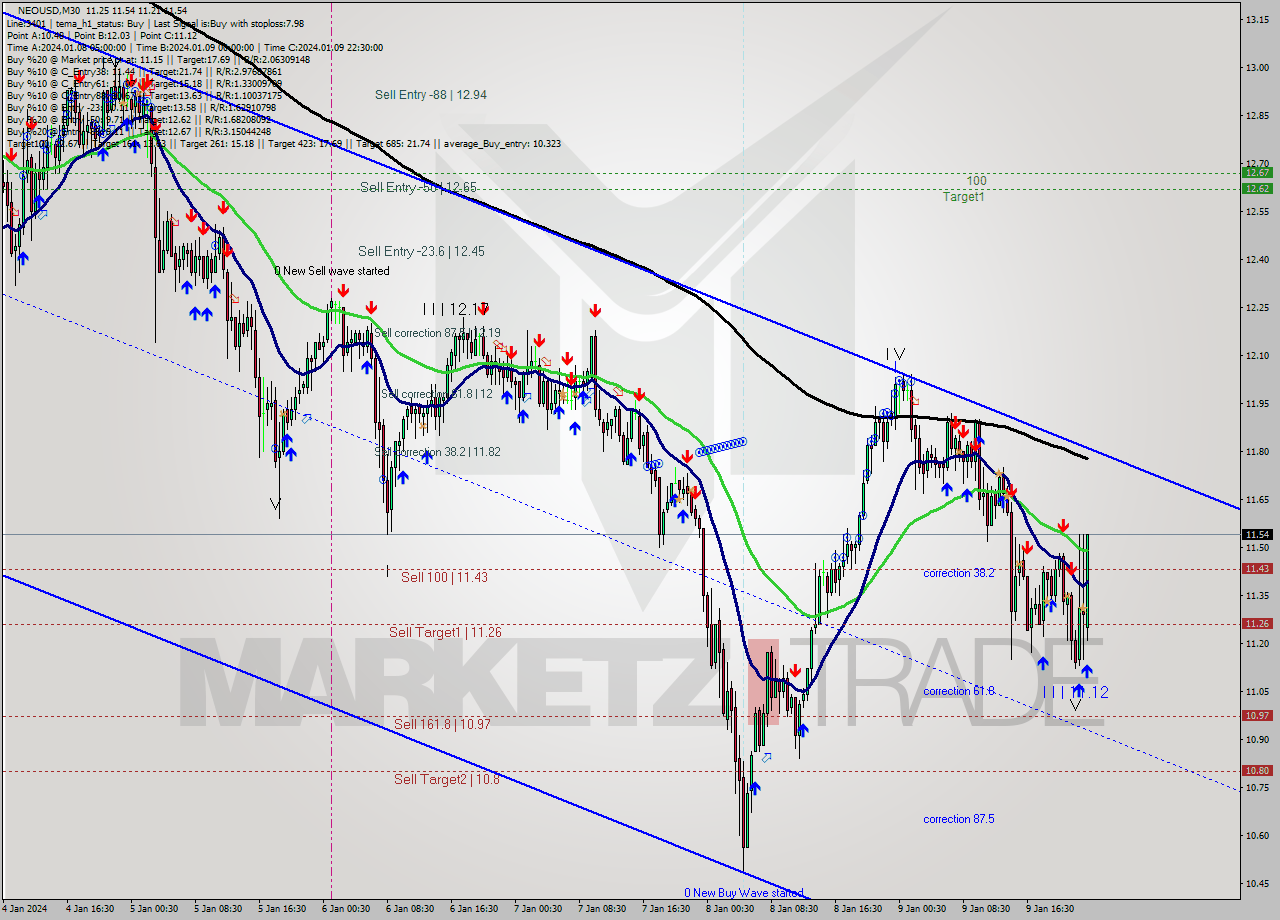
Task: Click the '6 Jan 00:30' time axis label
Action: (x=344, y=909)
